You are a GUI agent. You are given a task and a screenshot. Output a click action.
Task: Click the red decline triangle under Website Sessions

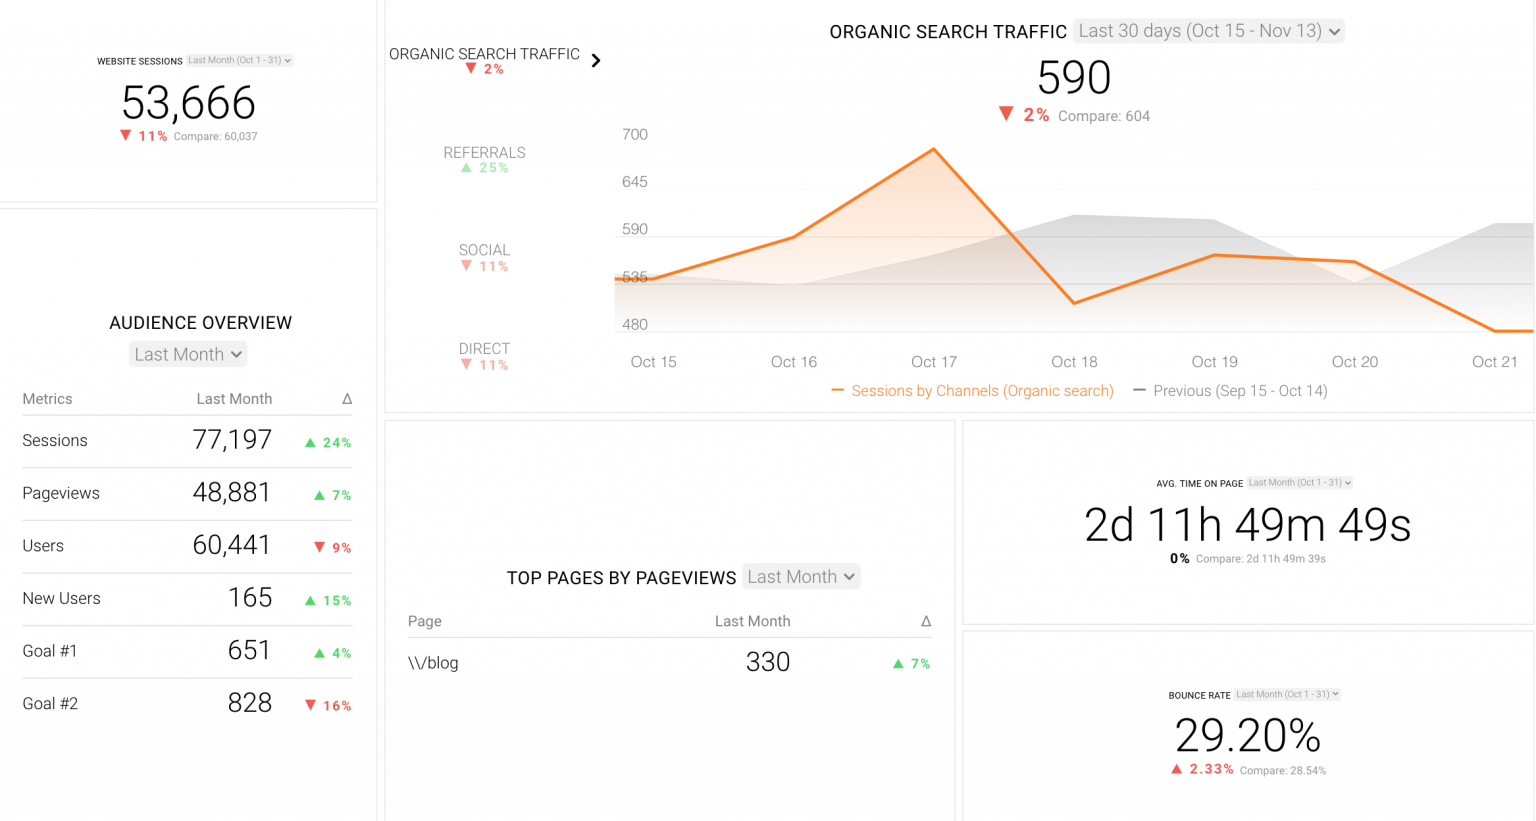coord(127,135)
